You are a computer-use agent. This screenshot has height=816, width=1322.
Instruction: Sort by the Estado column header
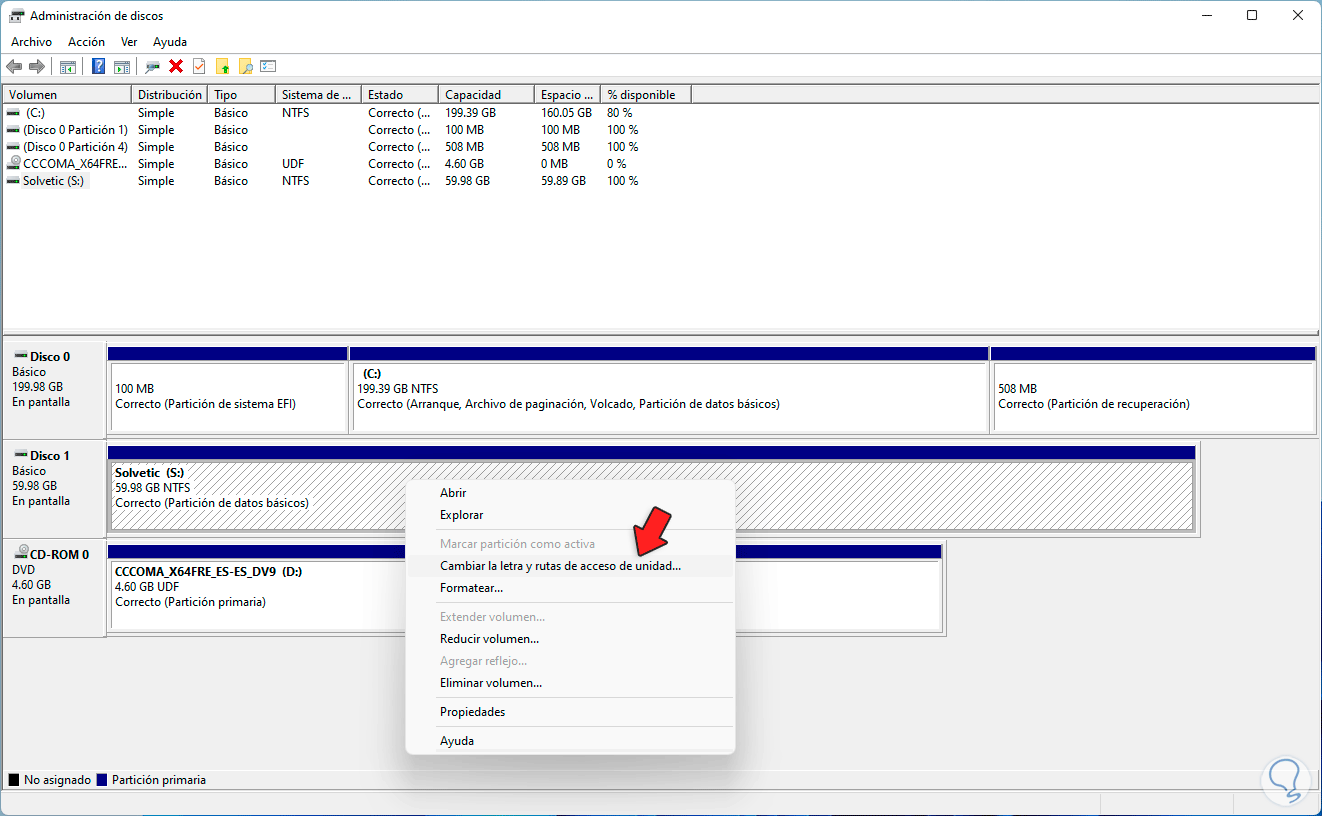pyautogui.click(x=400, y=95)
